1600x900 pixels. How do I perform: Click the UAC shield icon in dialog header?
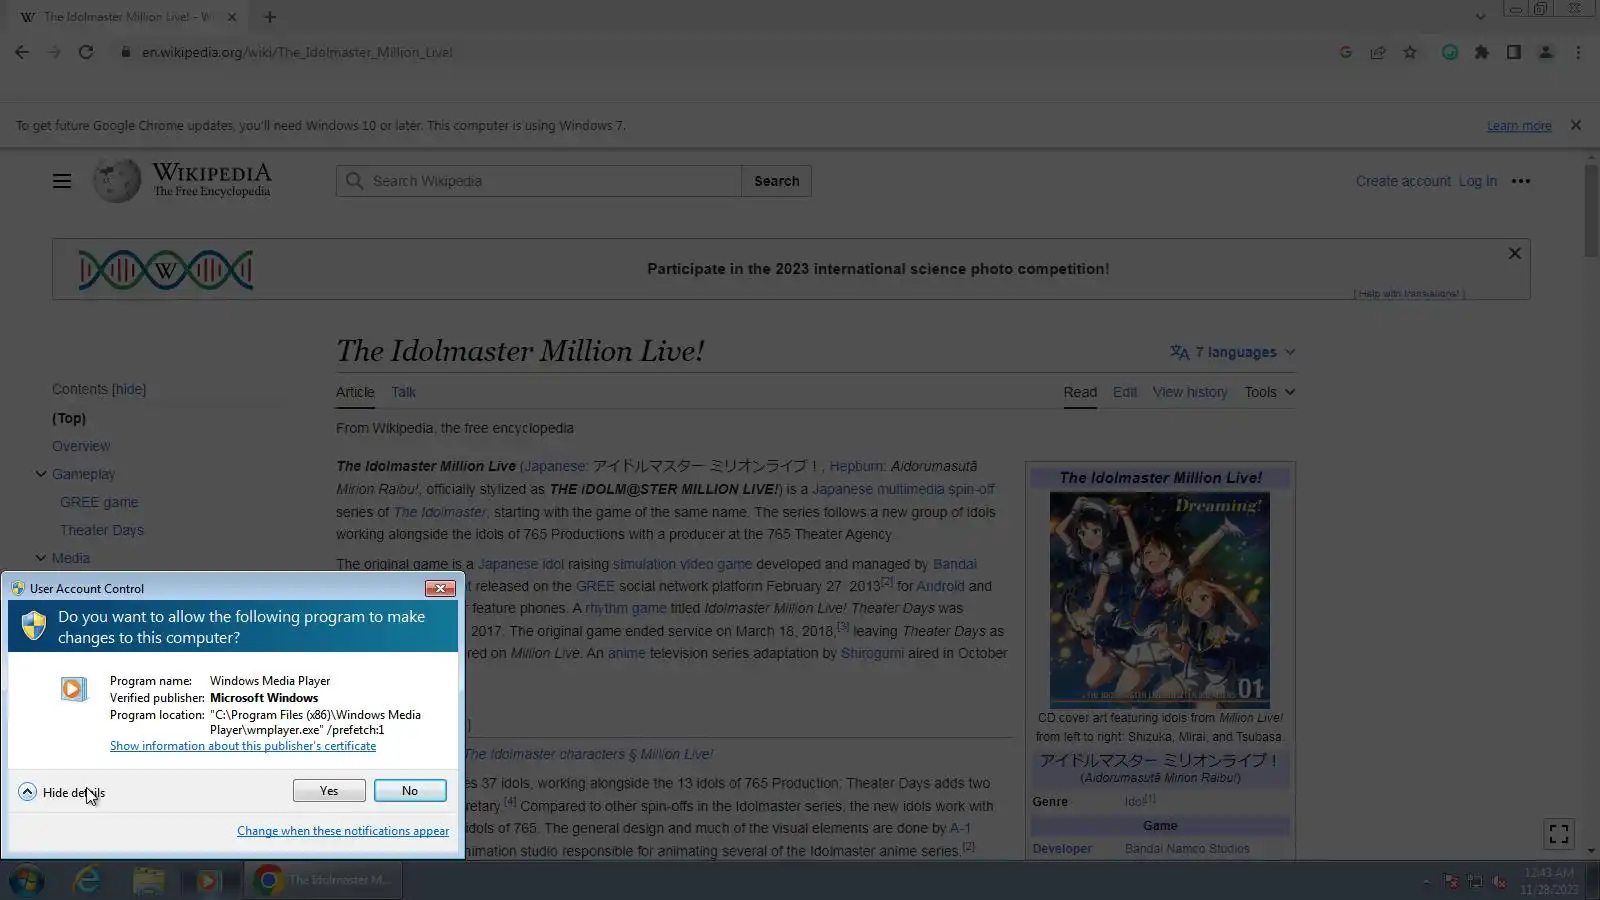point(34,626)
